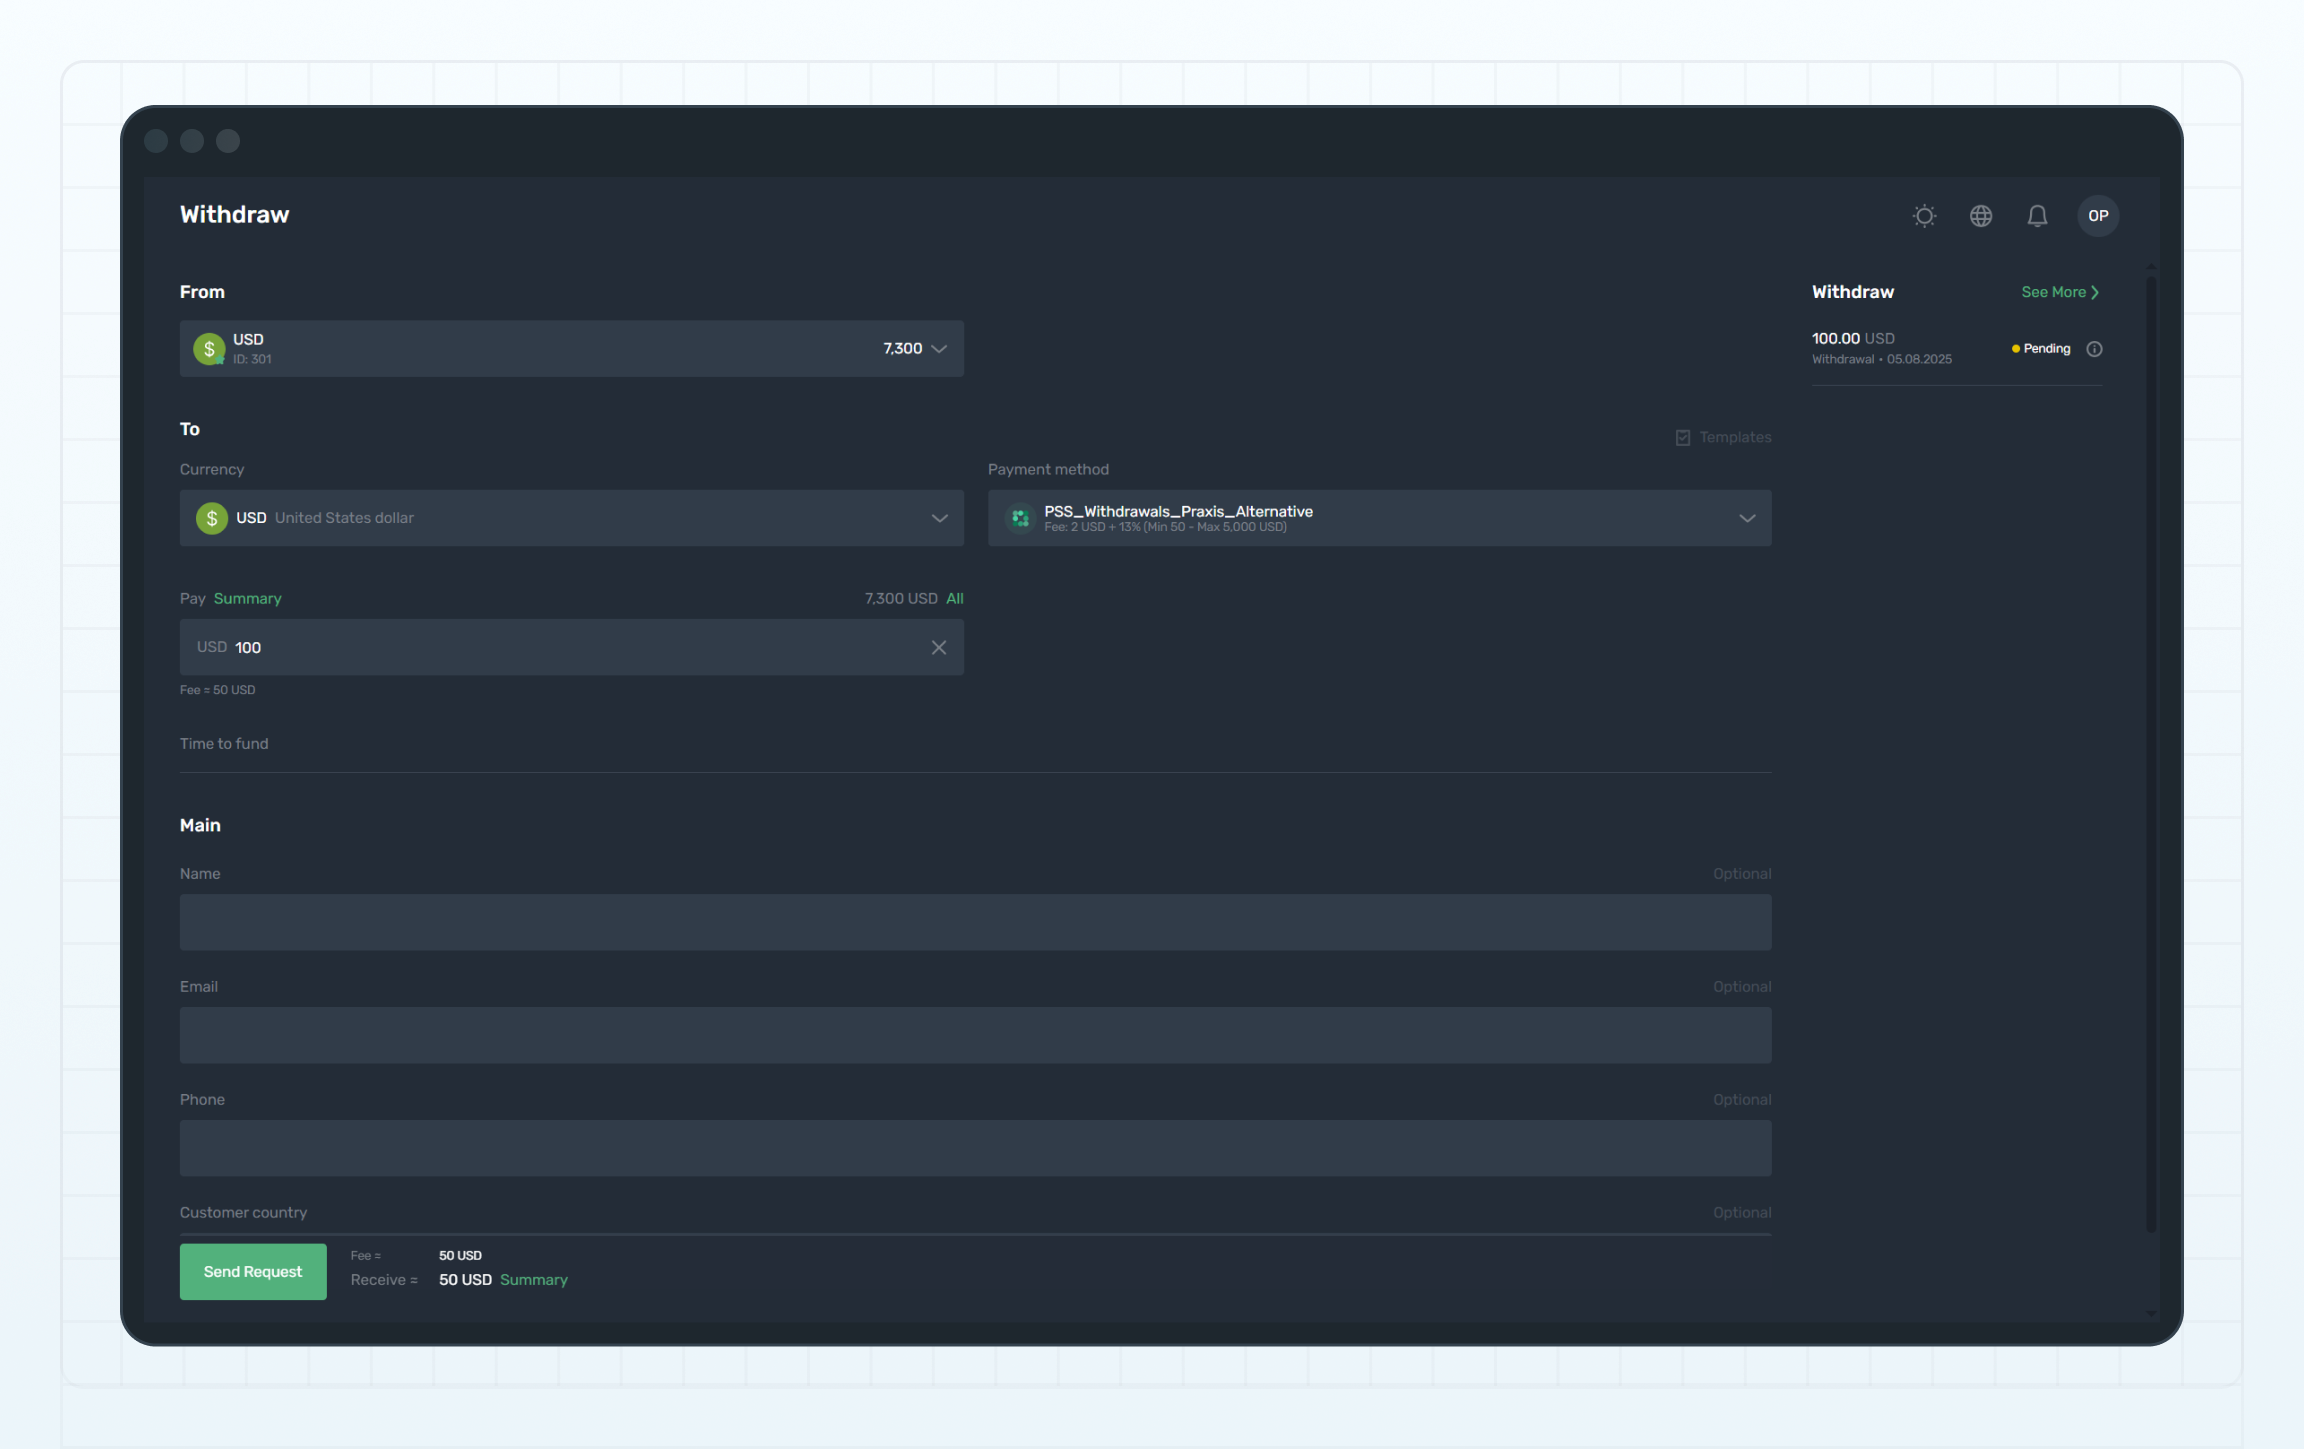Open the language globe icon
2304x1449 pixels.
pyautogui.click(x=1981, y=216)
